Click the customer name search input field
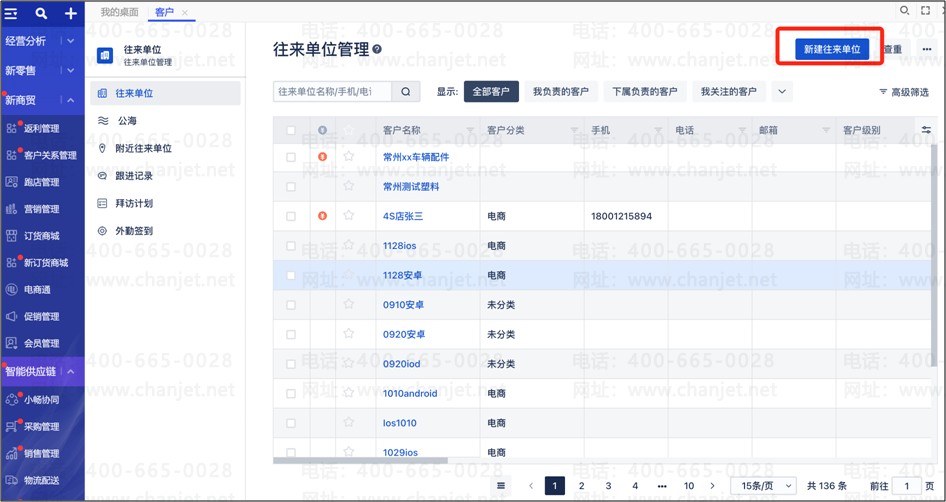 pos(332,92)
